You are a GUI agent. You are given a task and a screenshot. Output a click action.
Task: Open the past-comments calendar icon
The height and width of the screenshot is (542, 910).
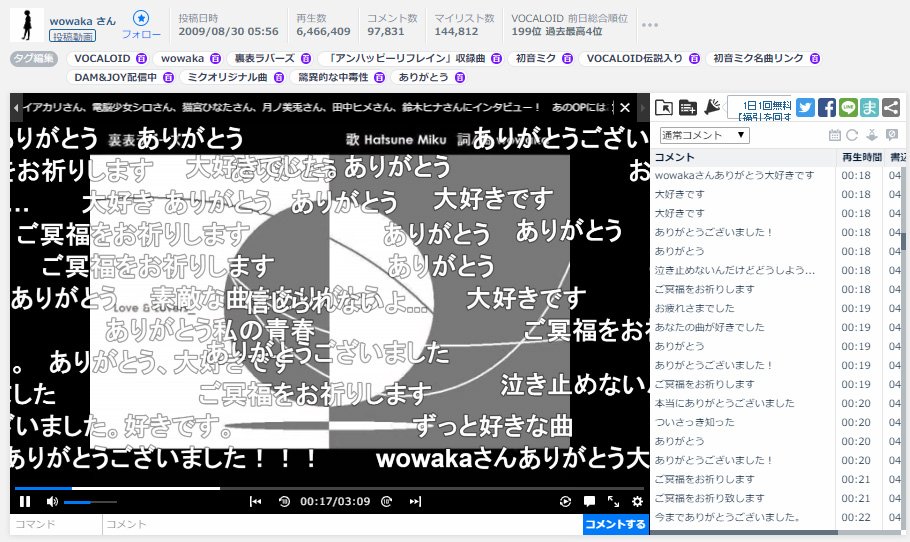click(x=835, y=135)
